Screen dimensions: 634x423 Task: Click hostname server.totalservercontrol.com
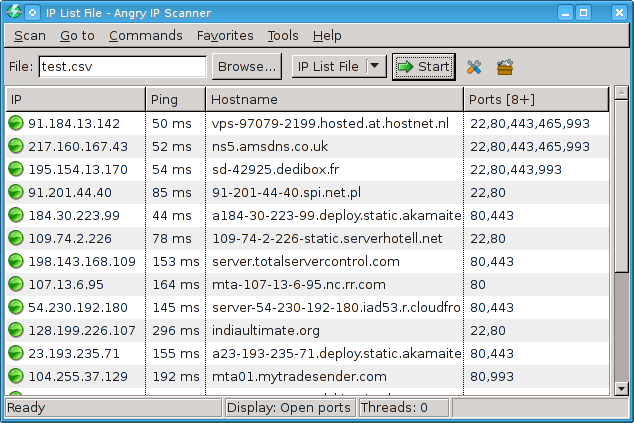(306, 262)
